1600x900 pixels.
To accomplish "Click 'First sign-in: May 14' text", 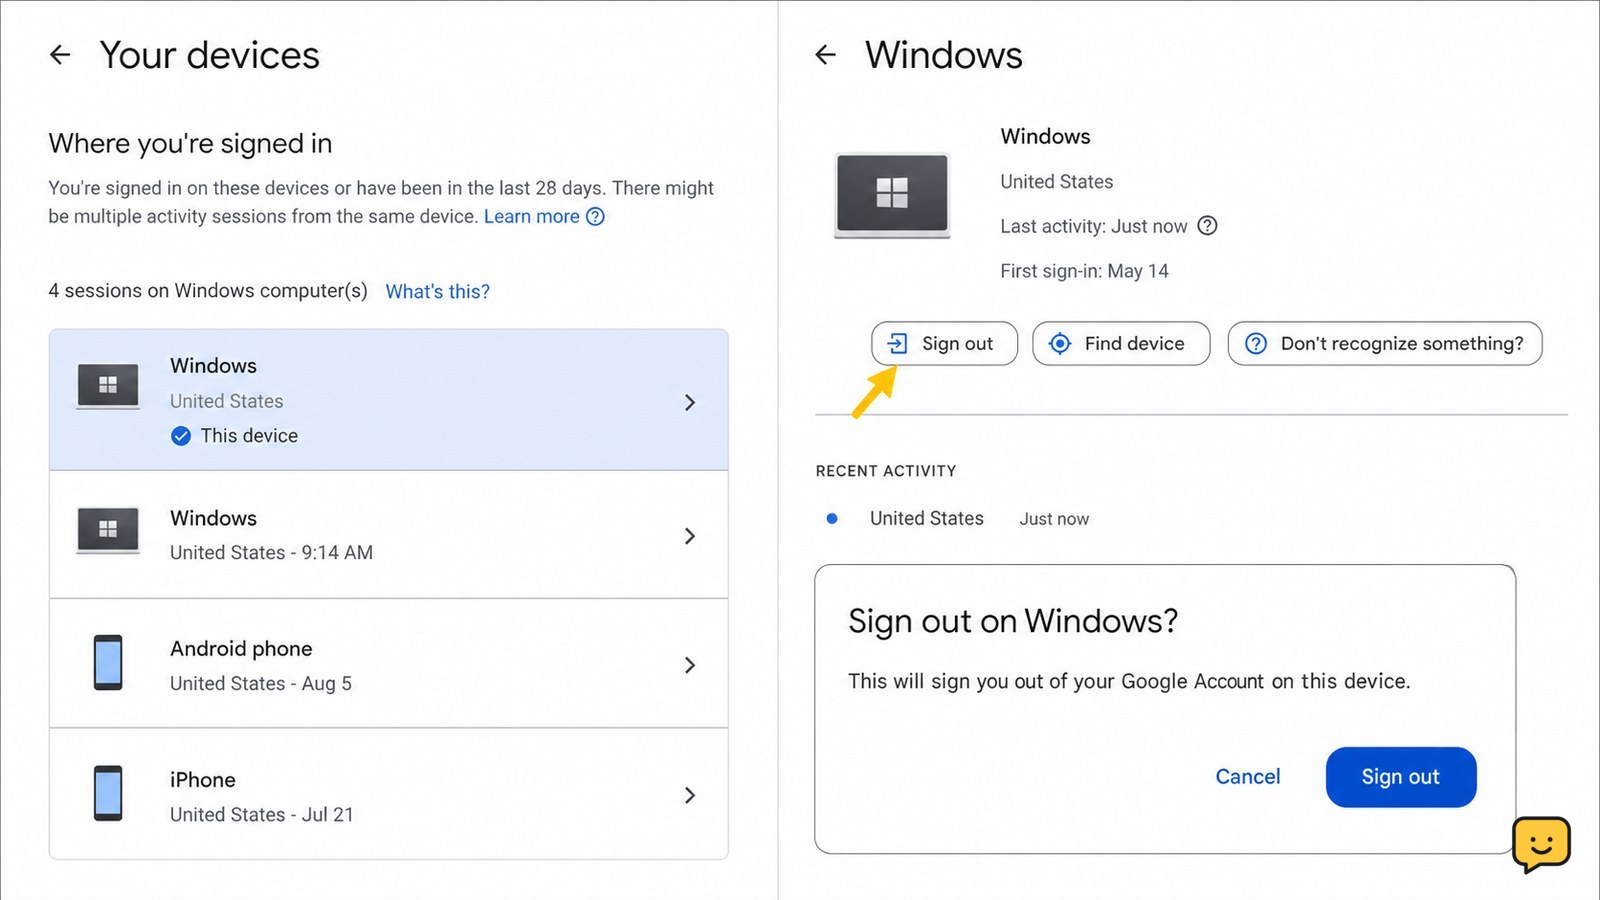I will click(x=1084, y=271).
